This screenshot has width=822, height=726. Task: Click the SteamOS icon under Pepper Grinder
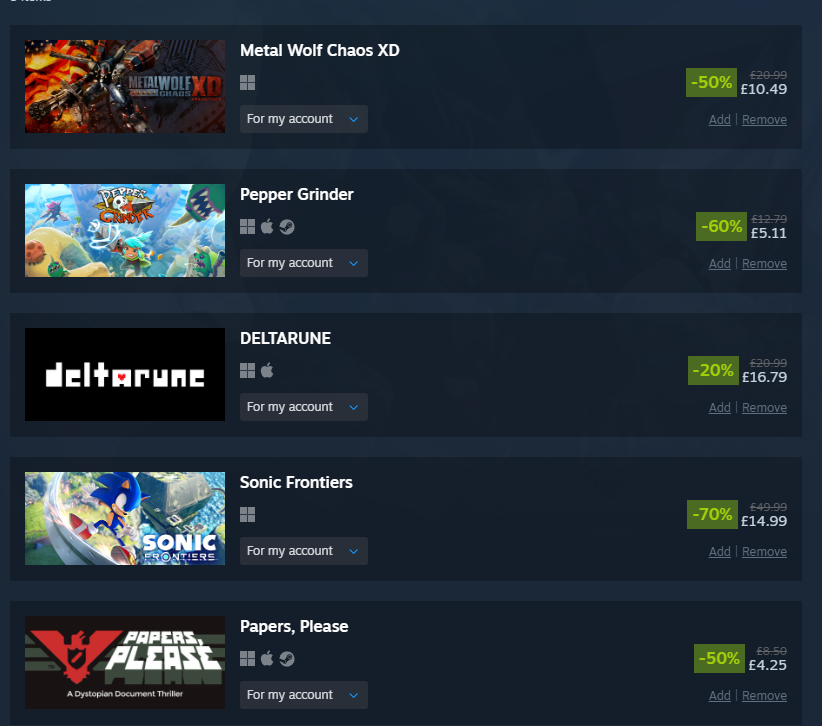287,226
